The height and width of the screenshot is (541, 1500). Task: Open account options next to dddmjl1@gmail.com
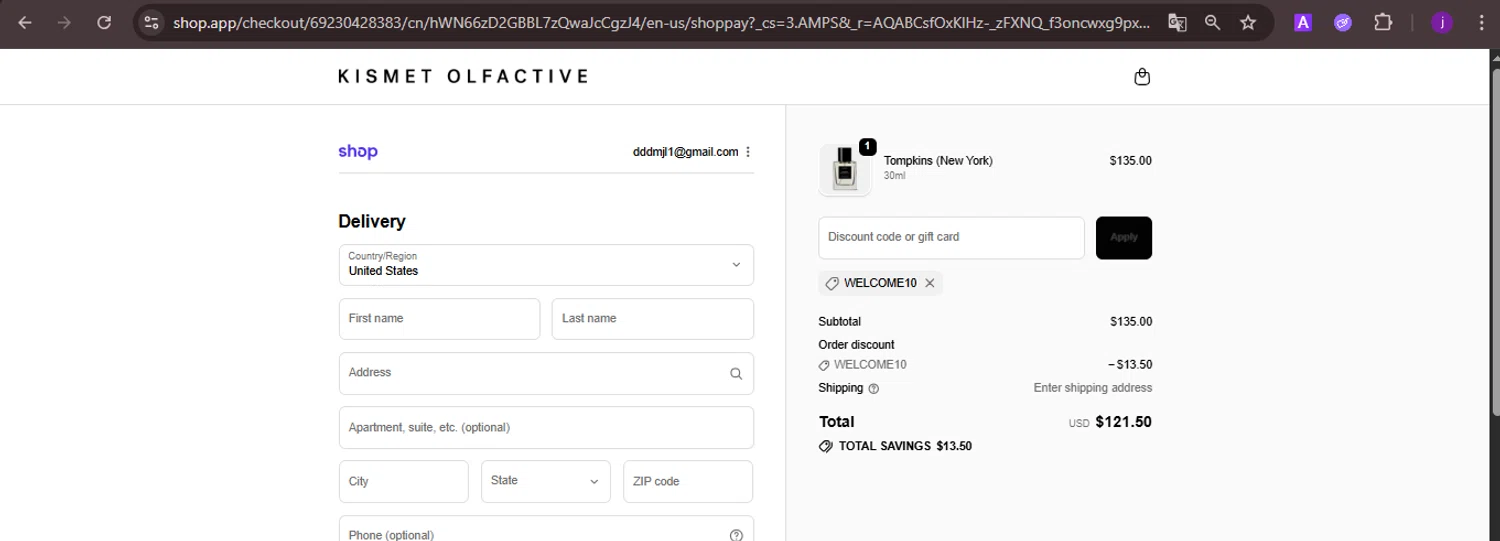pyautogui.click(x=748, y=152)
